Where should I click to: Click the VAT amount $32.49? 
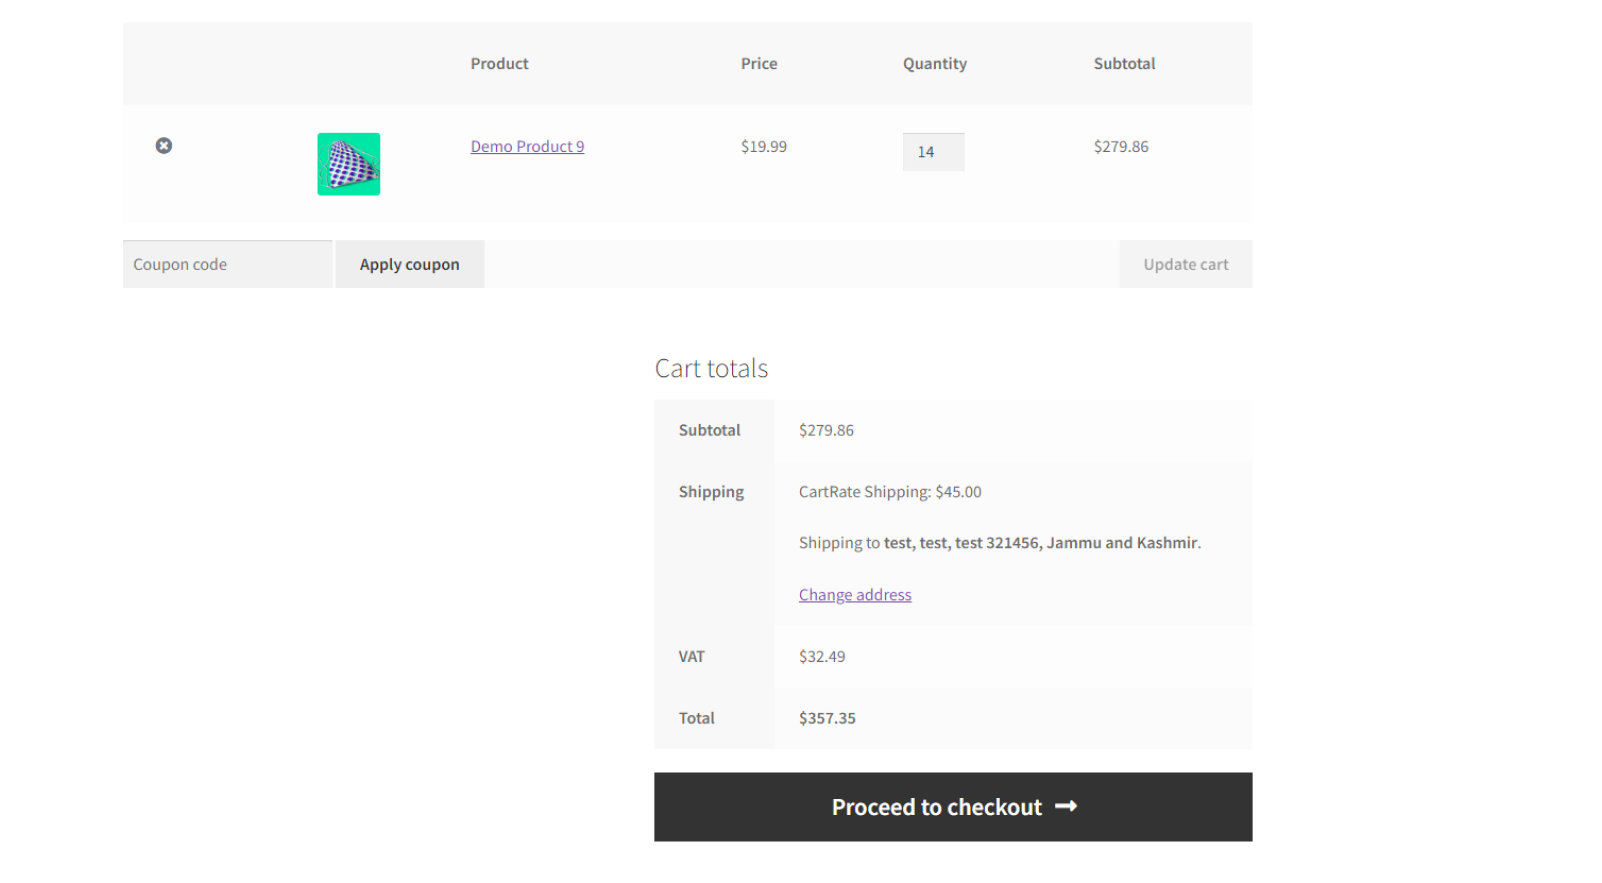[821, 657]
